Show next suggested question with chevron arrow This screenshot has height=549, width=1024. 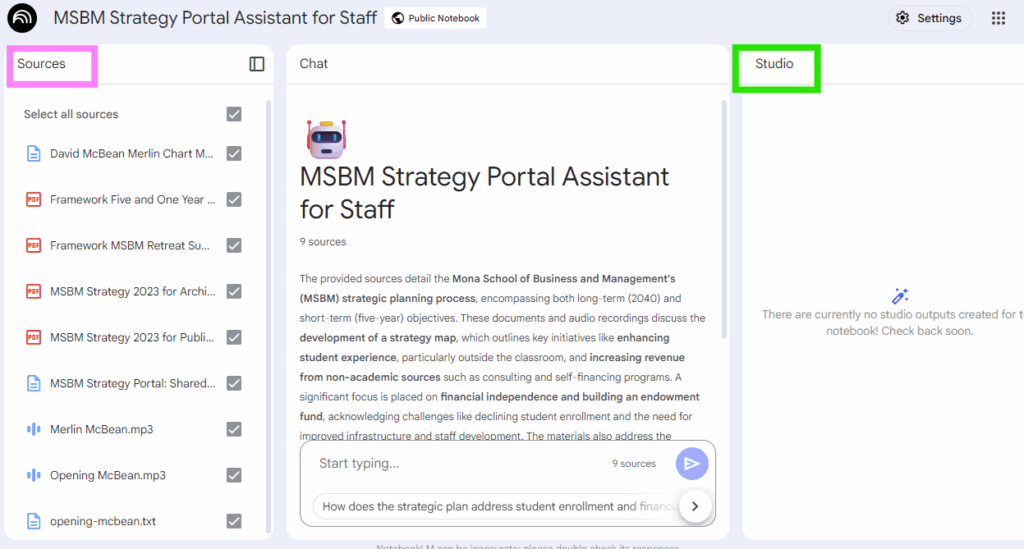click(695, 506)
